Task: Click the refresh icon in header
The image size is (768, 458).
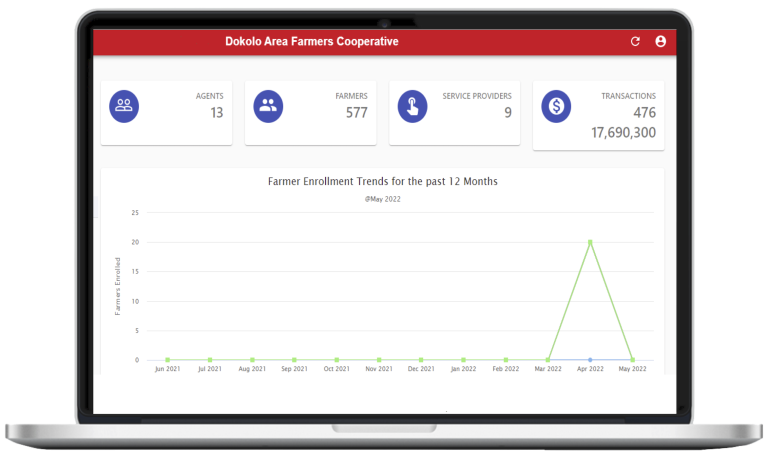Action: click(635, 42)
